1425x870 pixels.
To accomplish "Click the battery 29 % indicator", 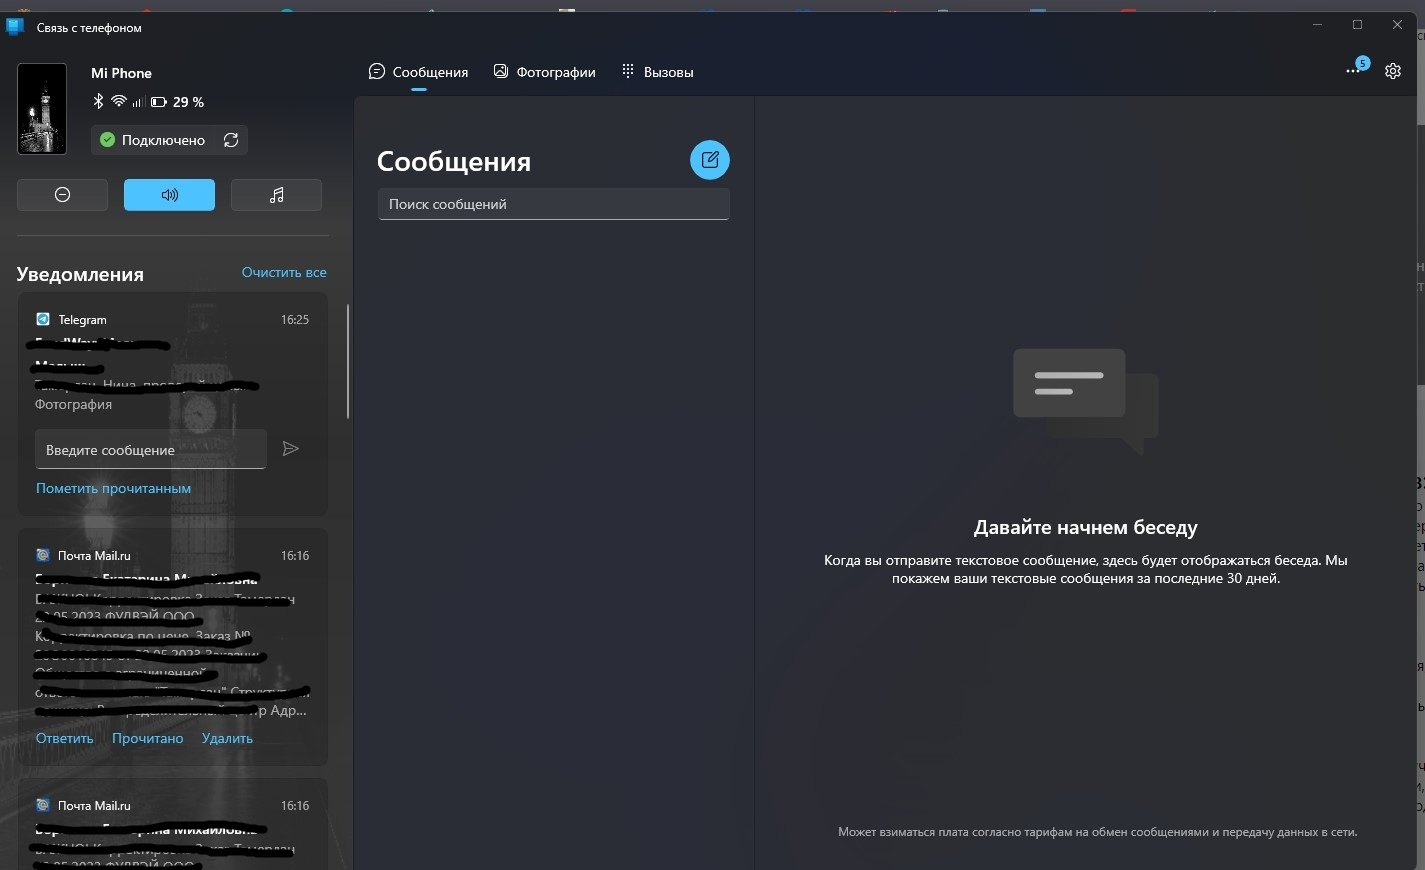I will tap(177, 102).
